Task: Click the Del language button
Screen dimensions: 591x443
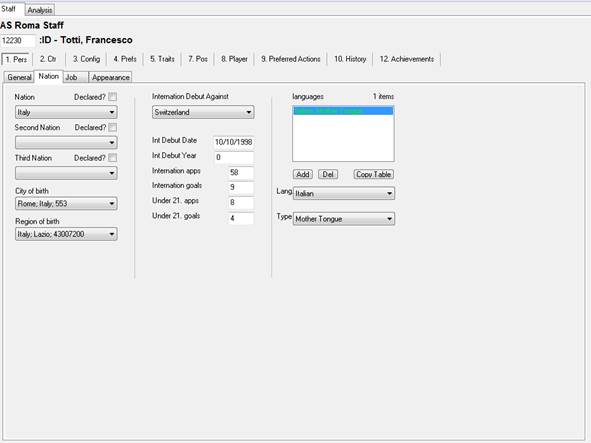Action: [x=328, y=174]
